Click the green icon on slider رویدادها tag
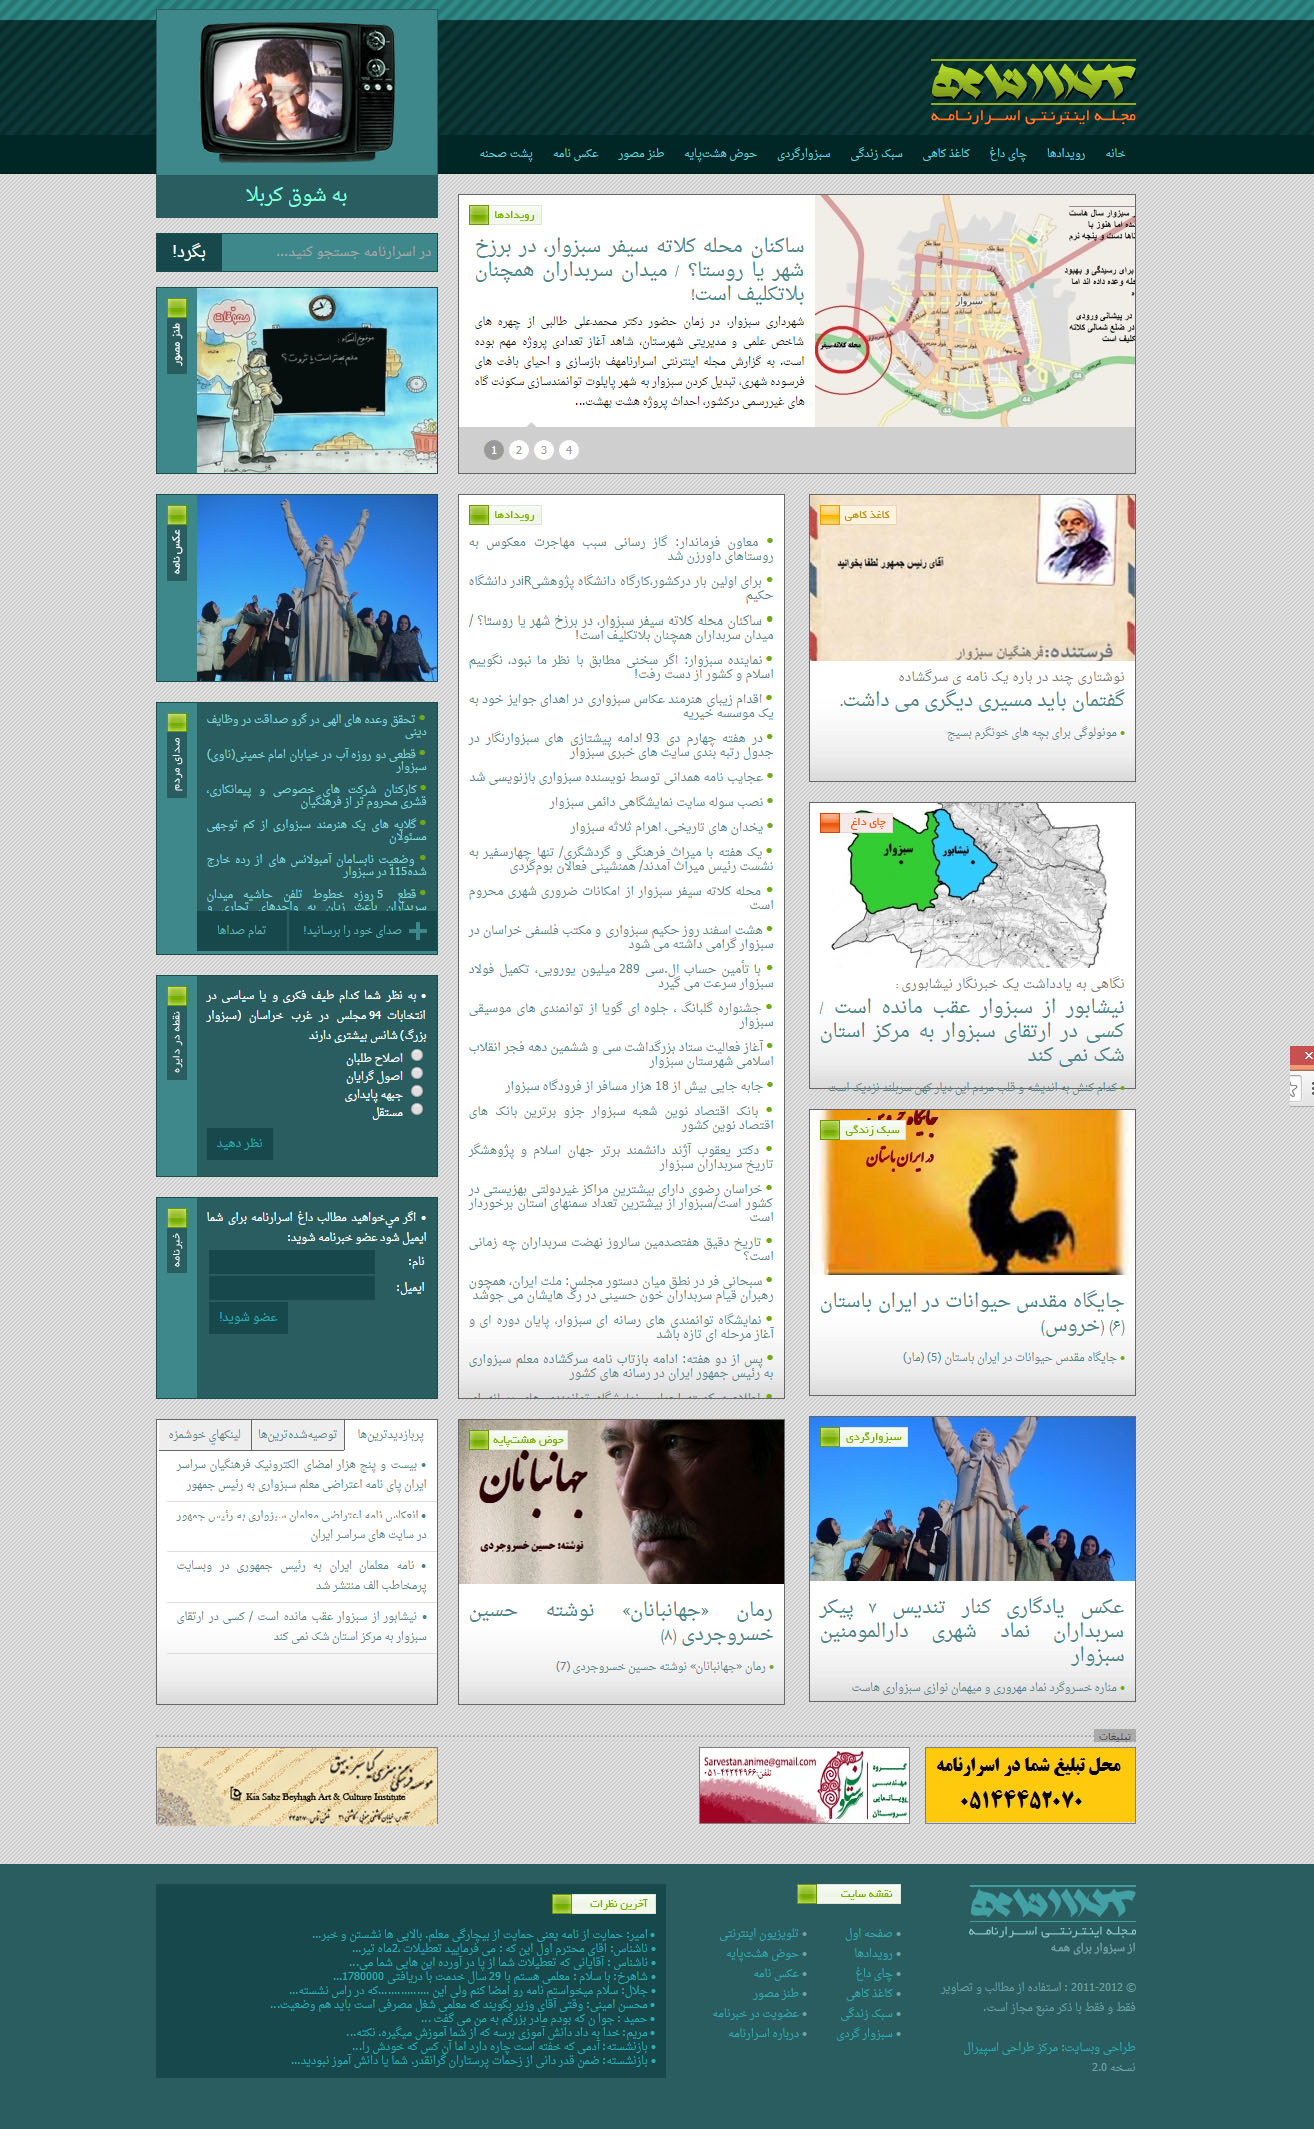Viewport: 1314px width, 2129px height. (x=479, y=215)
